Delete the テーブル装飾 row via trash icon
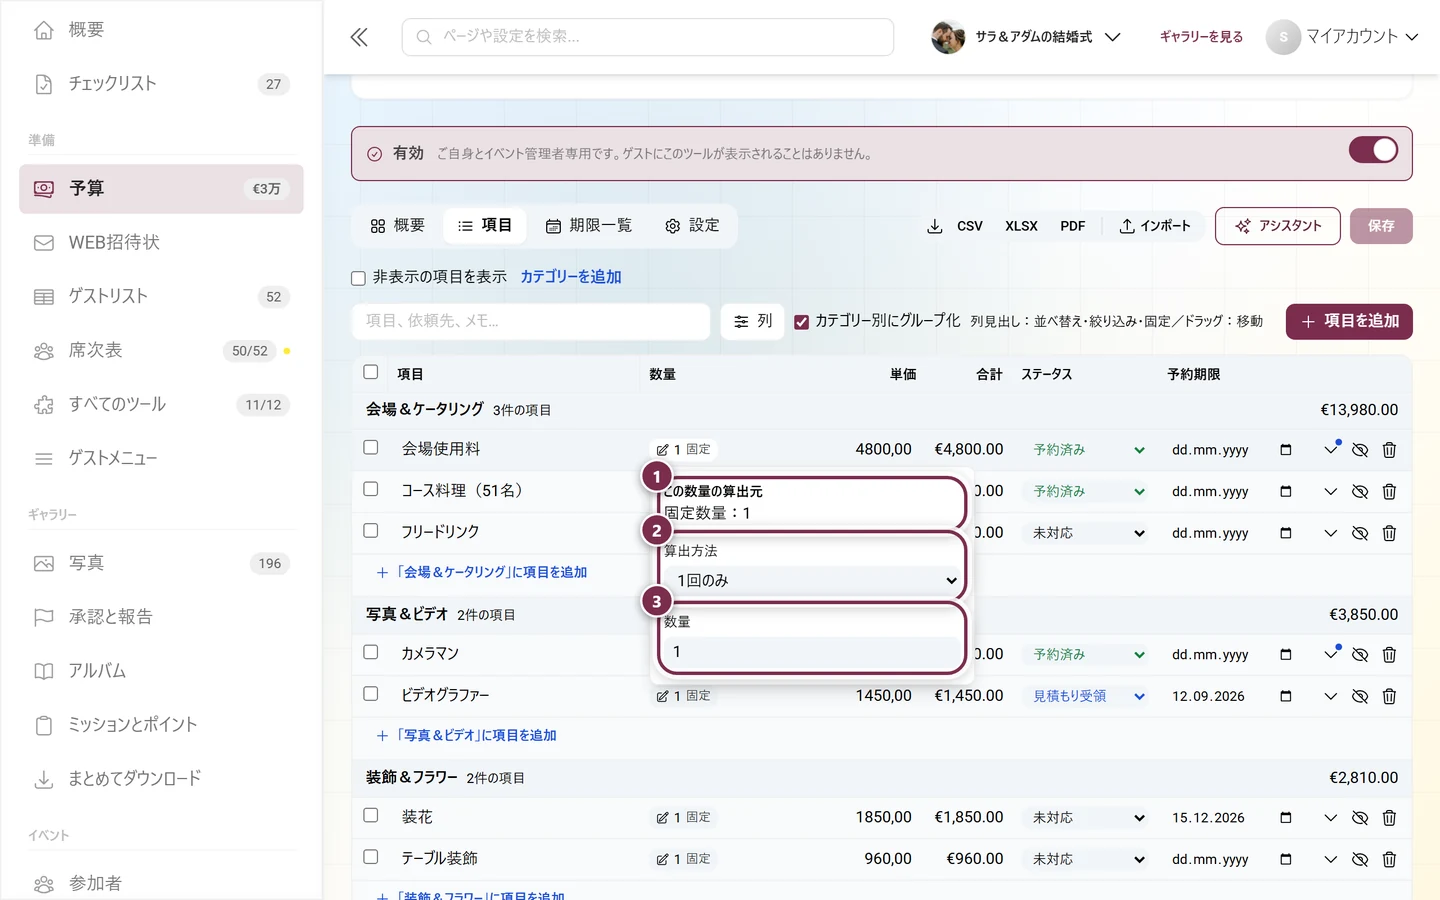This screenshot has width=1440, height=900. [x=1389, y=859]
